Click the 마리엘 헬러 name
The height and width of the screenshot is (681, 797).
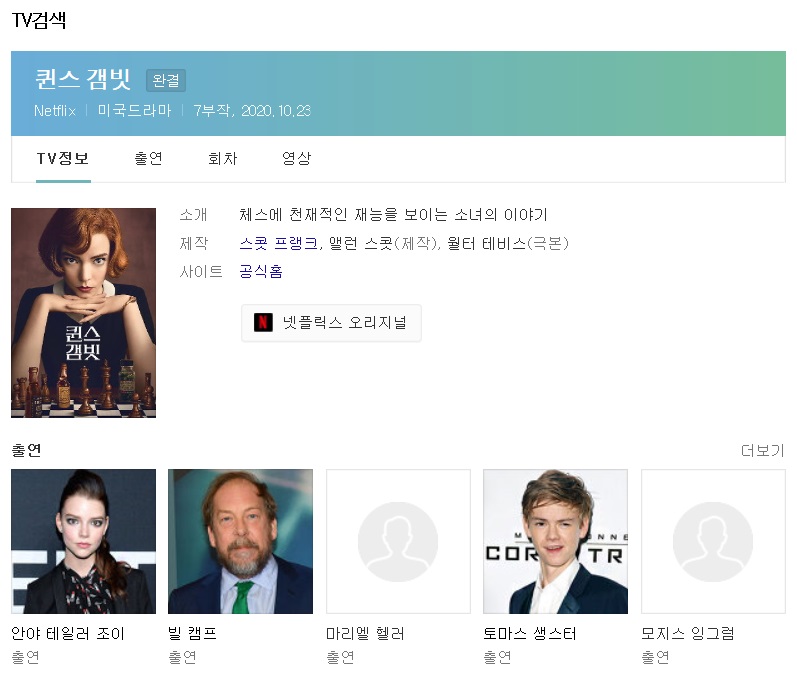click(365, 634)
